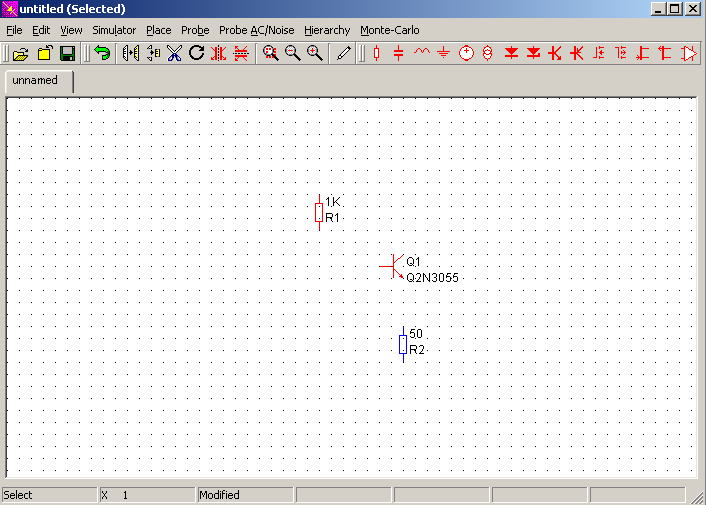
Task: Place a current source
Action: pos(488,54)
